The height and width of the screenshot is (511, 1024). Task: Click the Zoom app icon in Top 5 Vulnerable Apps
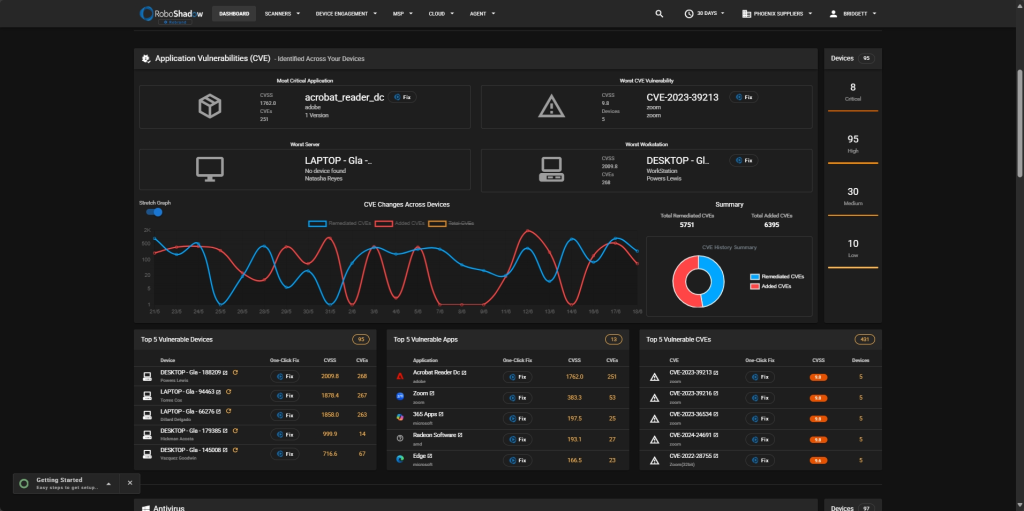point(400,396)
